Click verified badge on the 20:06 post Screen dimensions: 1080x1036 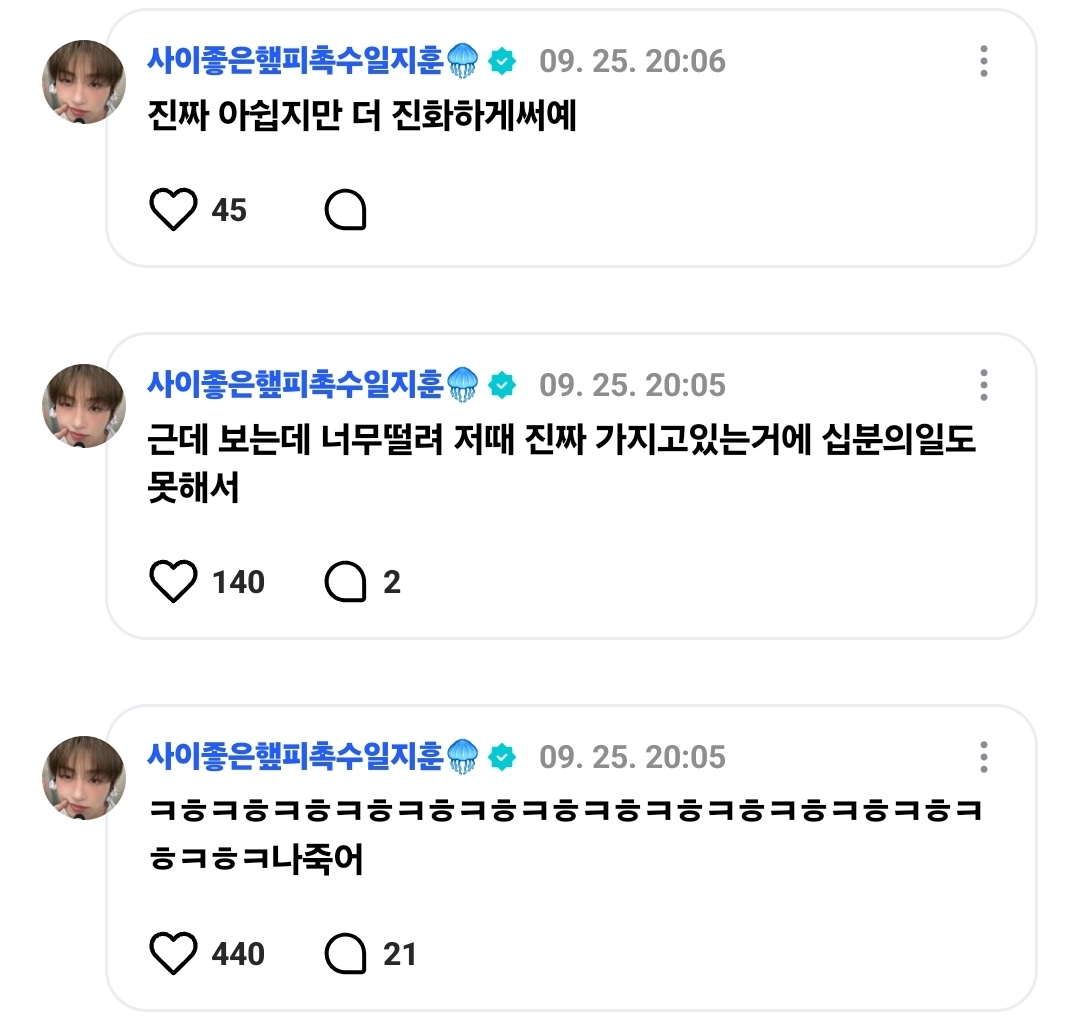point(502,62)
